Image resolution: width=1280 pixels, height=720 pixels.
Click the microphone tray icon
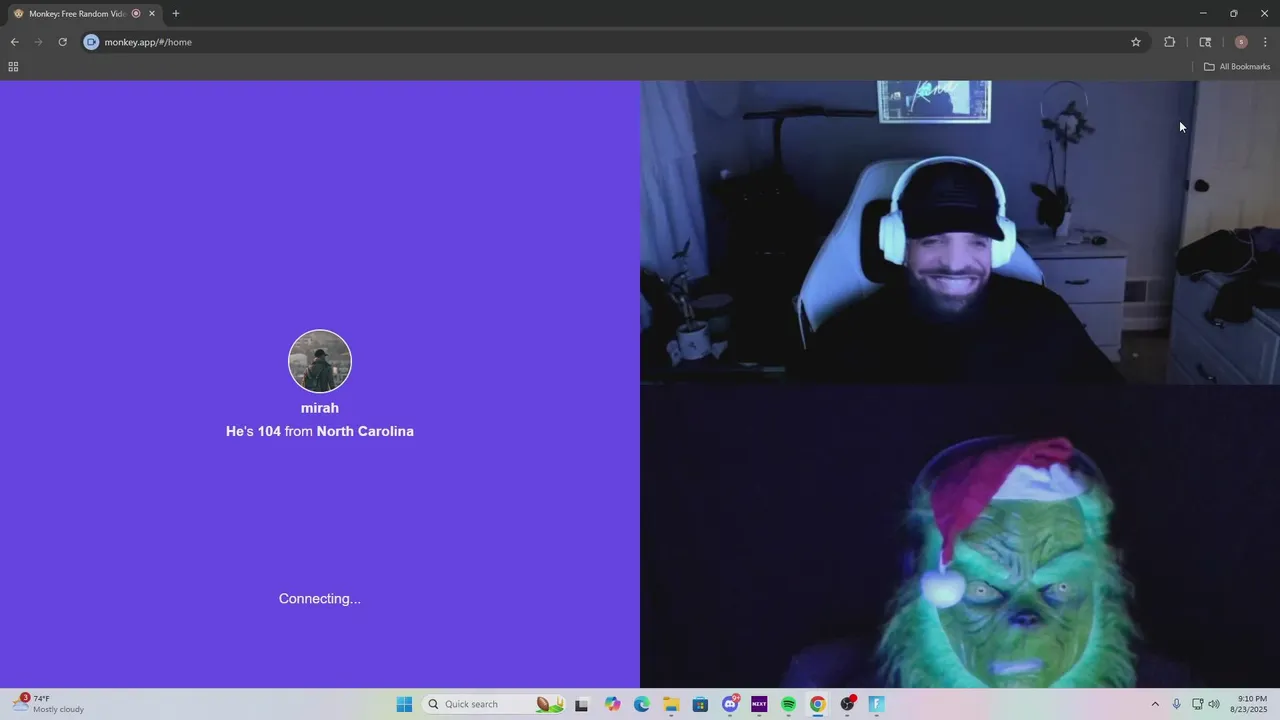tap(1176, 704)
